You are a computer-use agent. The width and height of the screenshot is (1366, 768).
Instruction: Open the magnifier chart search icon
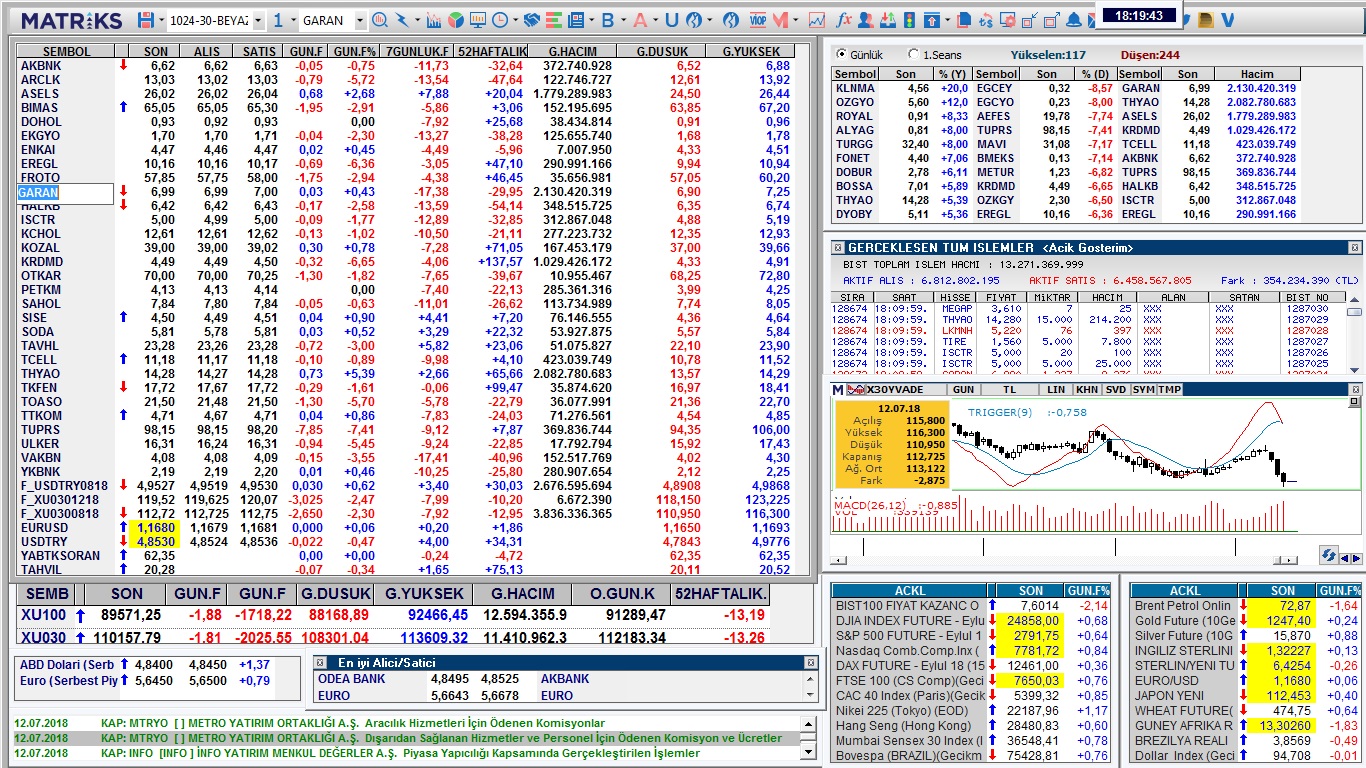click(380, 20)
